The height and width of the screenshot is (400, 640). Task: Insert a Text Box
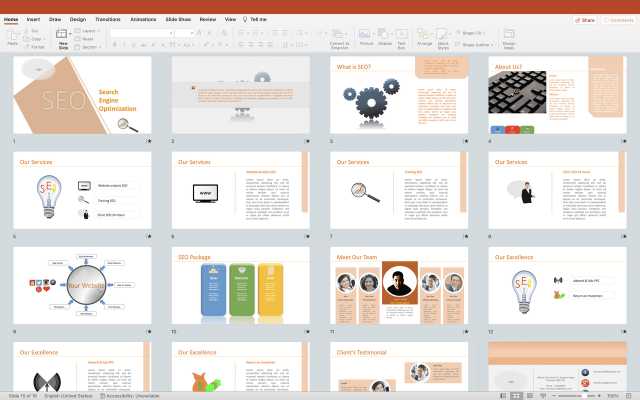(403, 36)
